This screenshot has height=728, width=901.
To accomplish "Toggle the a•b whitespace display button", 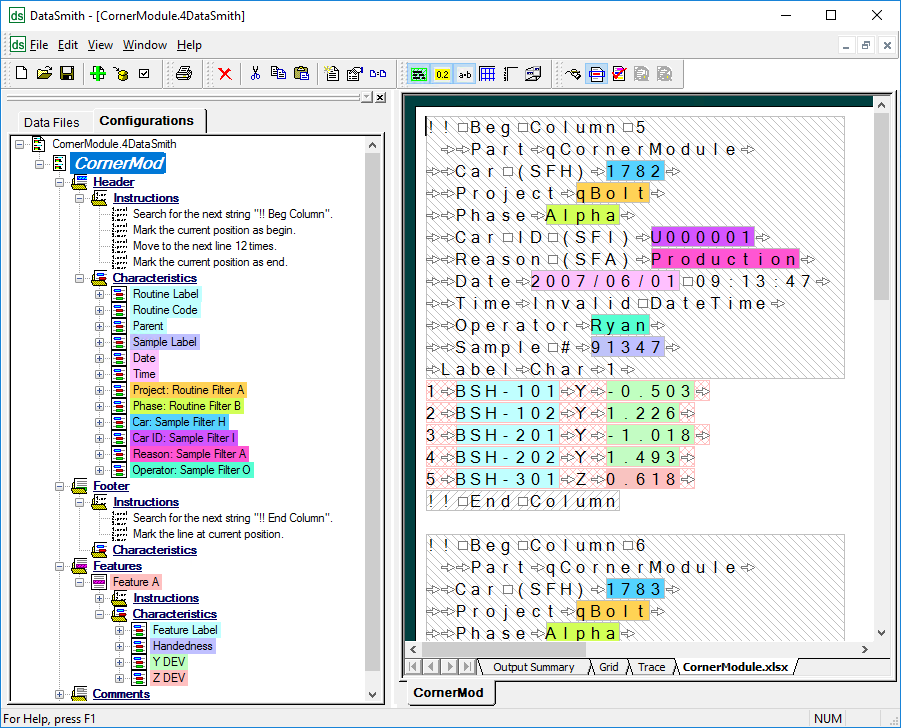I will [x=465, y=73].
